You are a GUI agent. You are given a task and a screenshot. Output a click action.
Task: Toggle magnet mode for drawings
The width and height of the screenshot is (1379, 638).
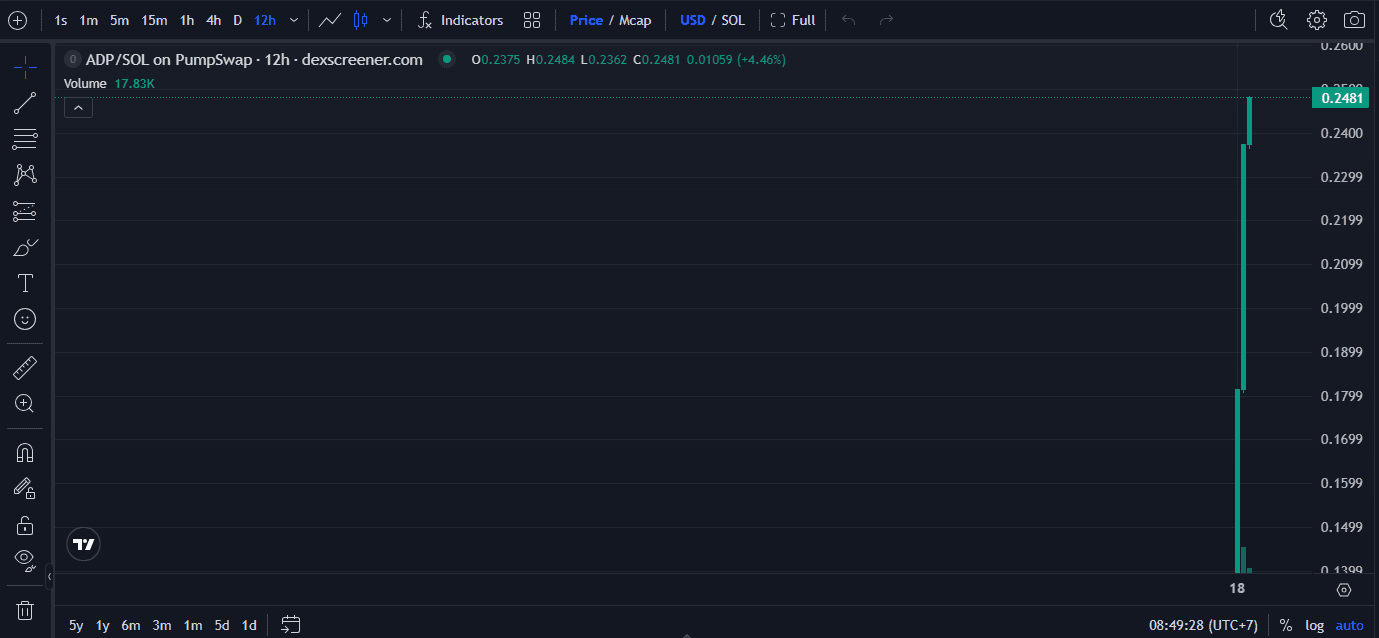tap(25, 453)
